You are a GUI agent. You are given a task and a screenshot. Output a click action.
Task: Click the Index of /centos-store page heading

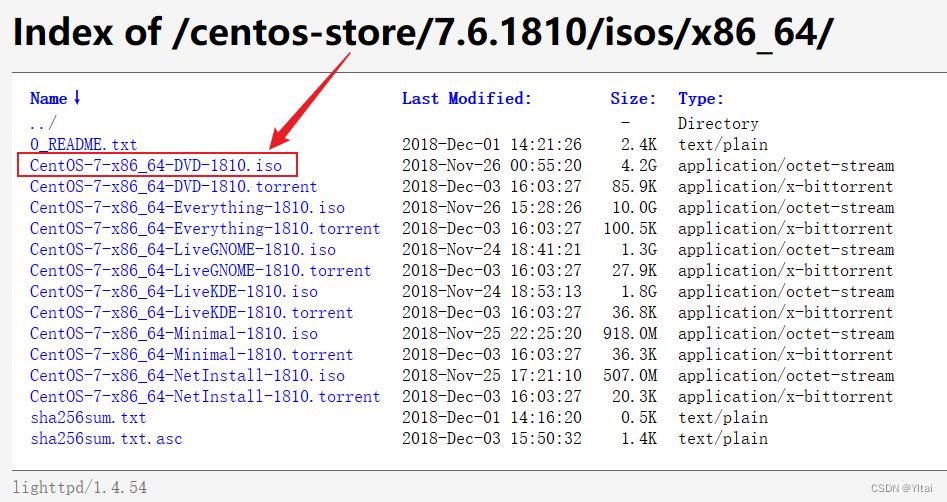(x=423, y=31)
